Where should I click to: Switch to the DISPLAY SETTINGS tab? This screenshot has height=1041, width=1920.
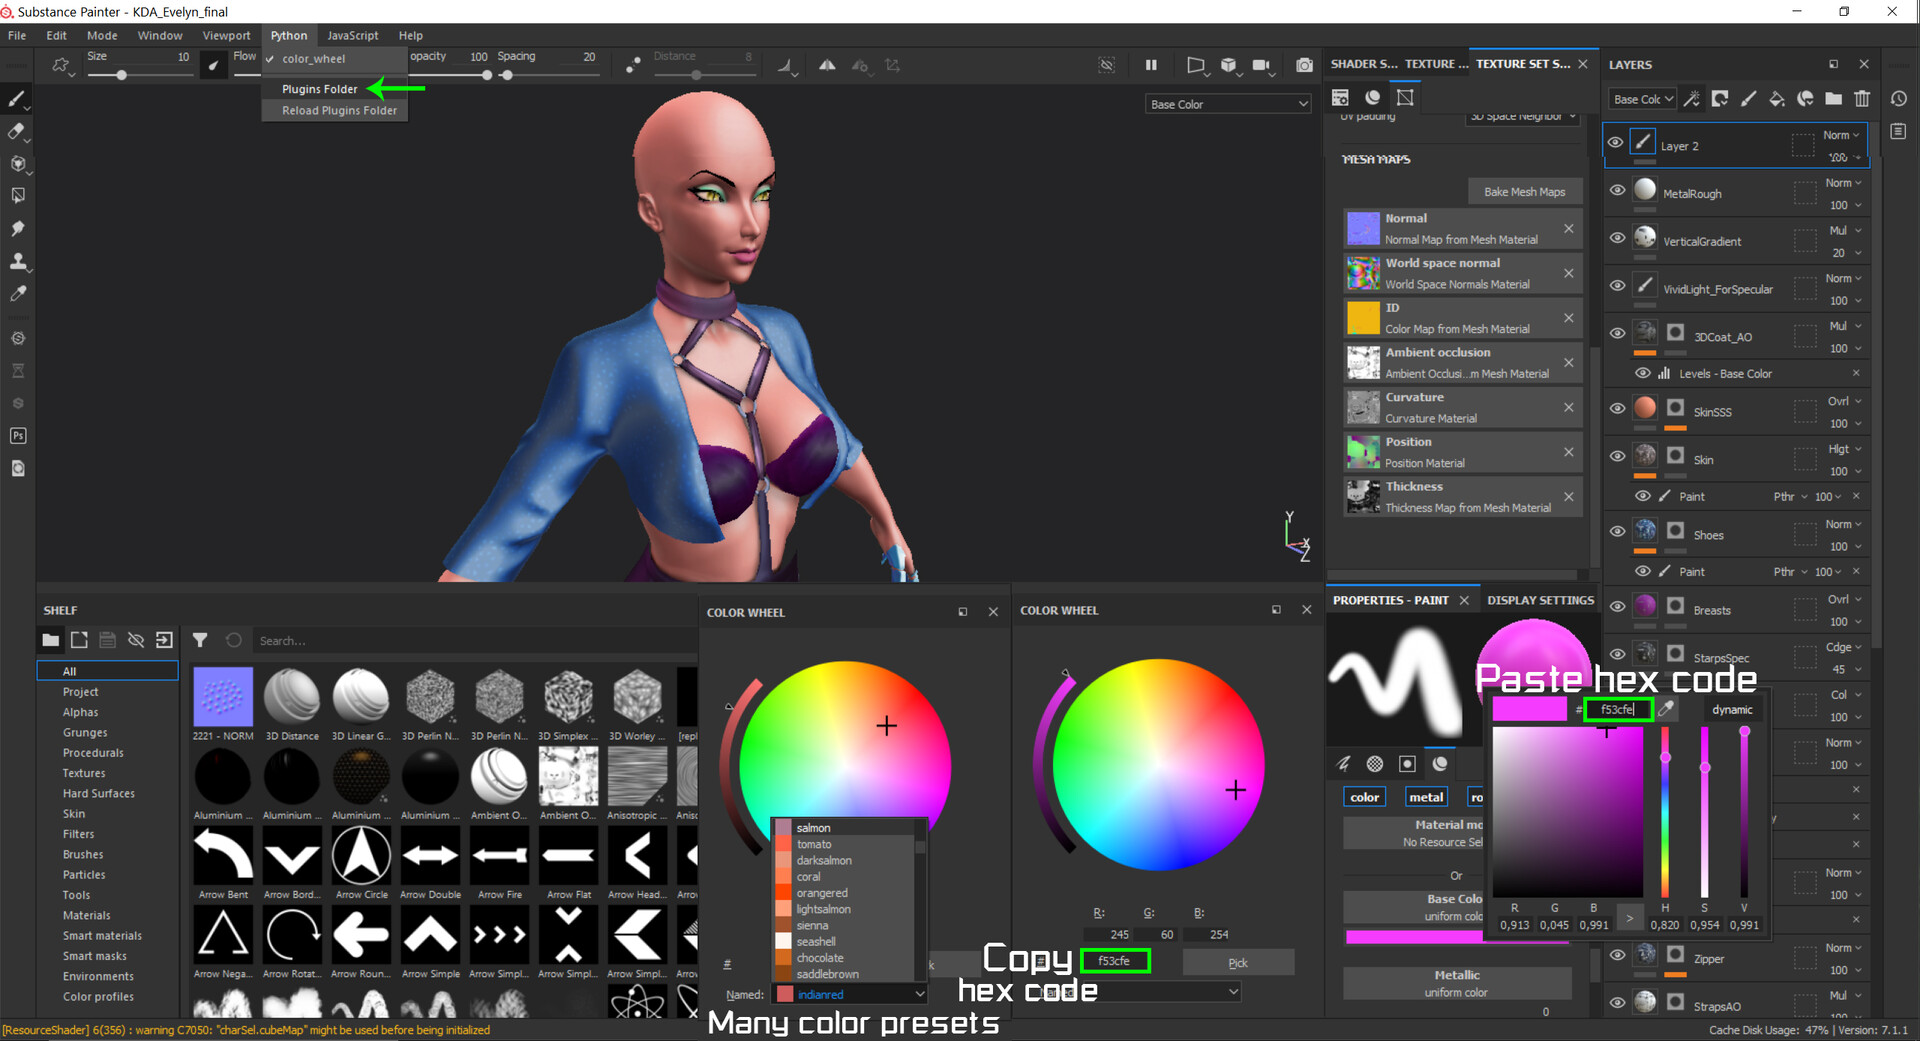1540,599
